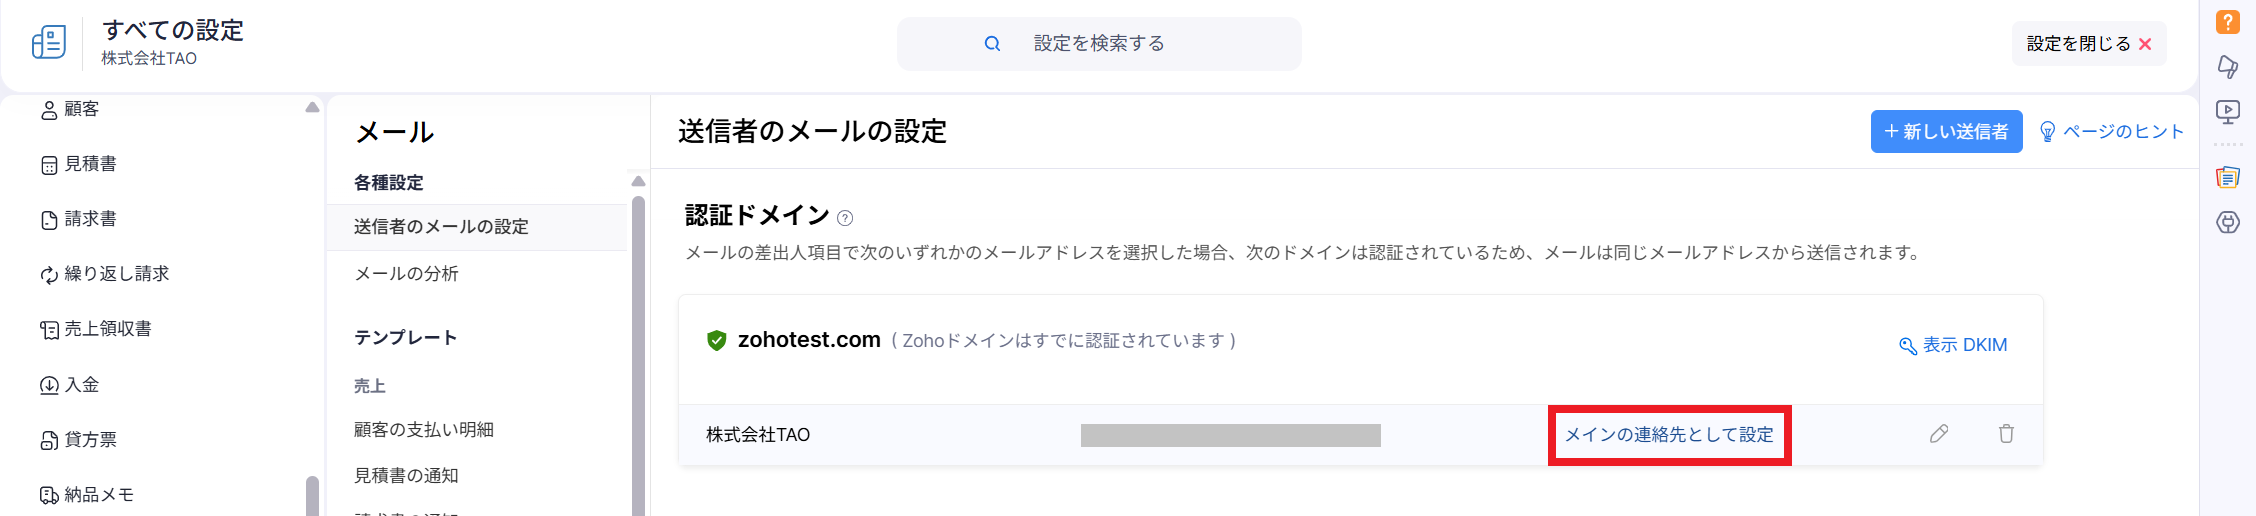Image resolution: width=2256 pixels, height=516 pixels.
Task: Click the magnifier icon in settings search
Action: tap(992, 44)
